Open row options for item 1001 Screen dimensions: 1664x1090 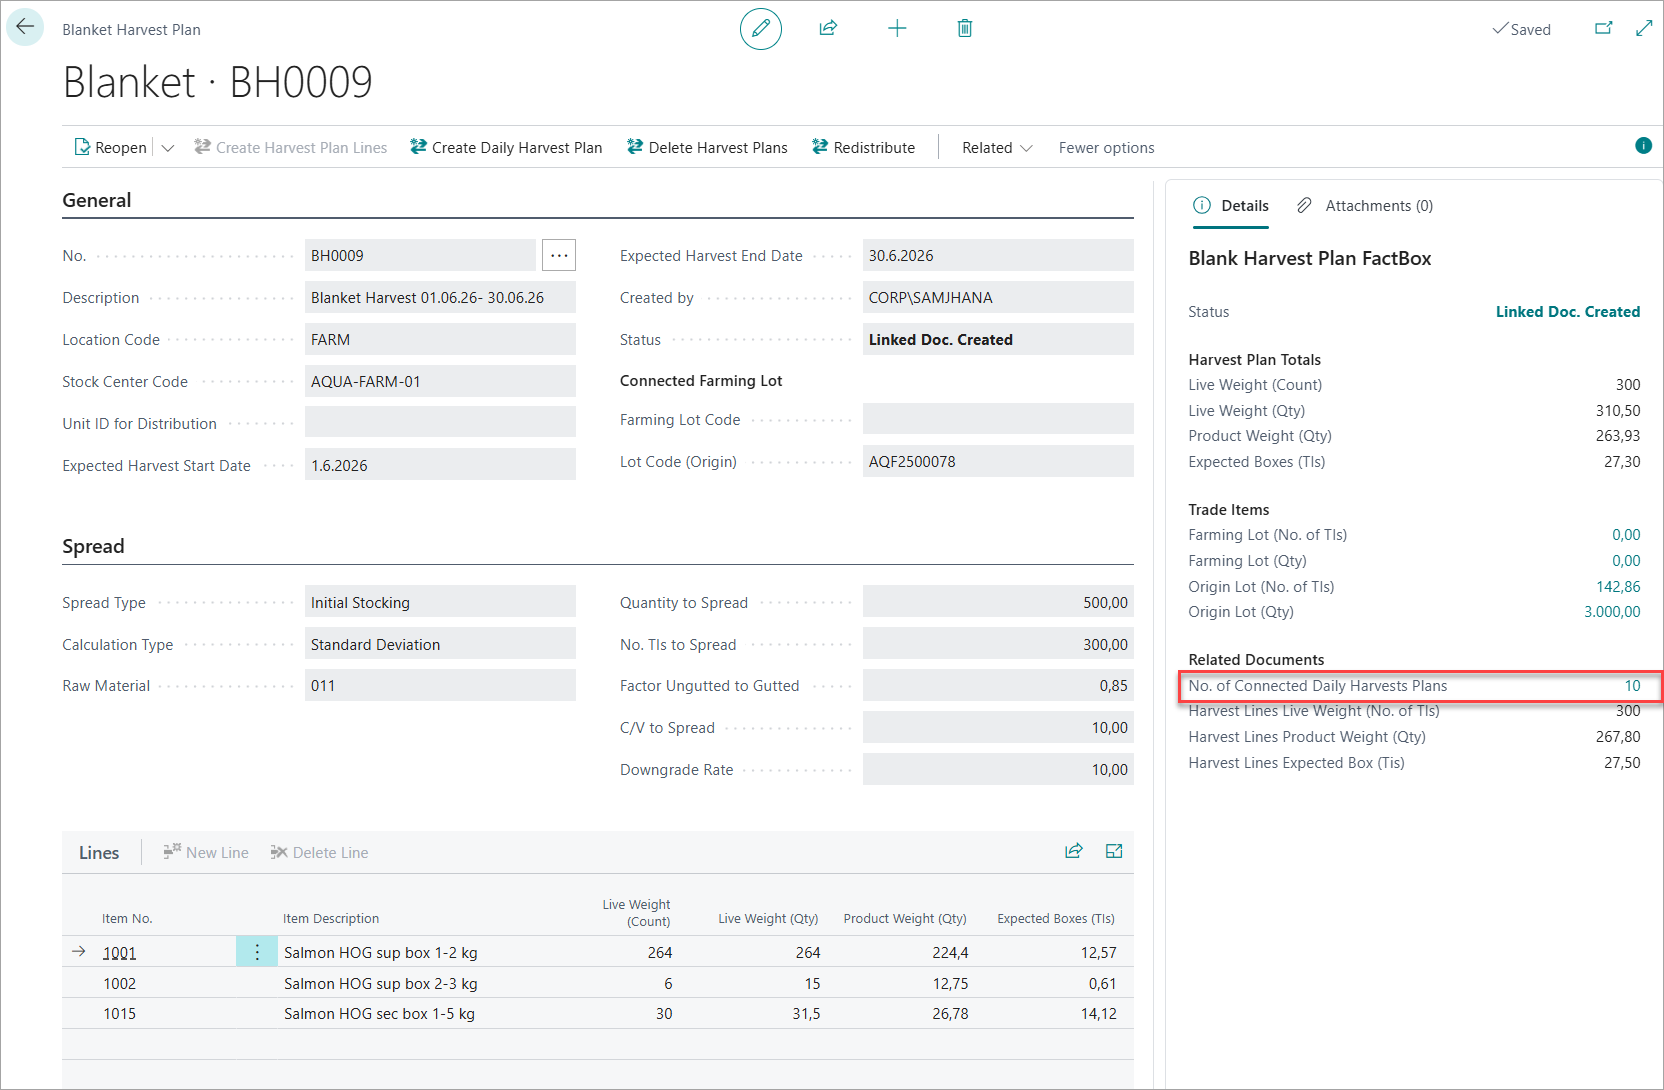tap(257, 952)
